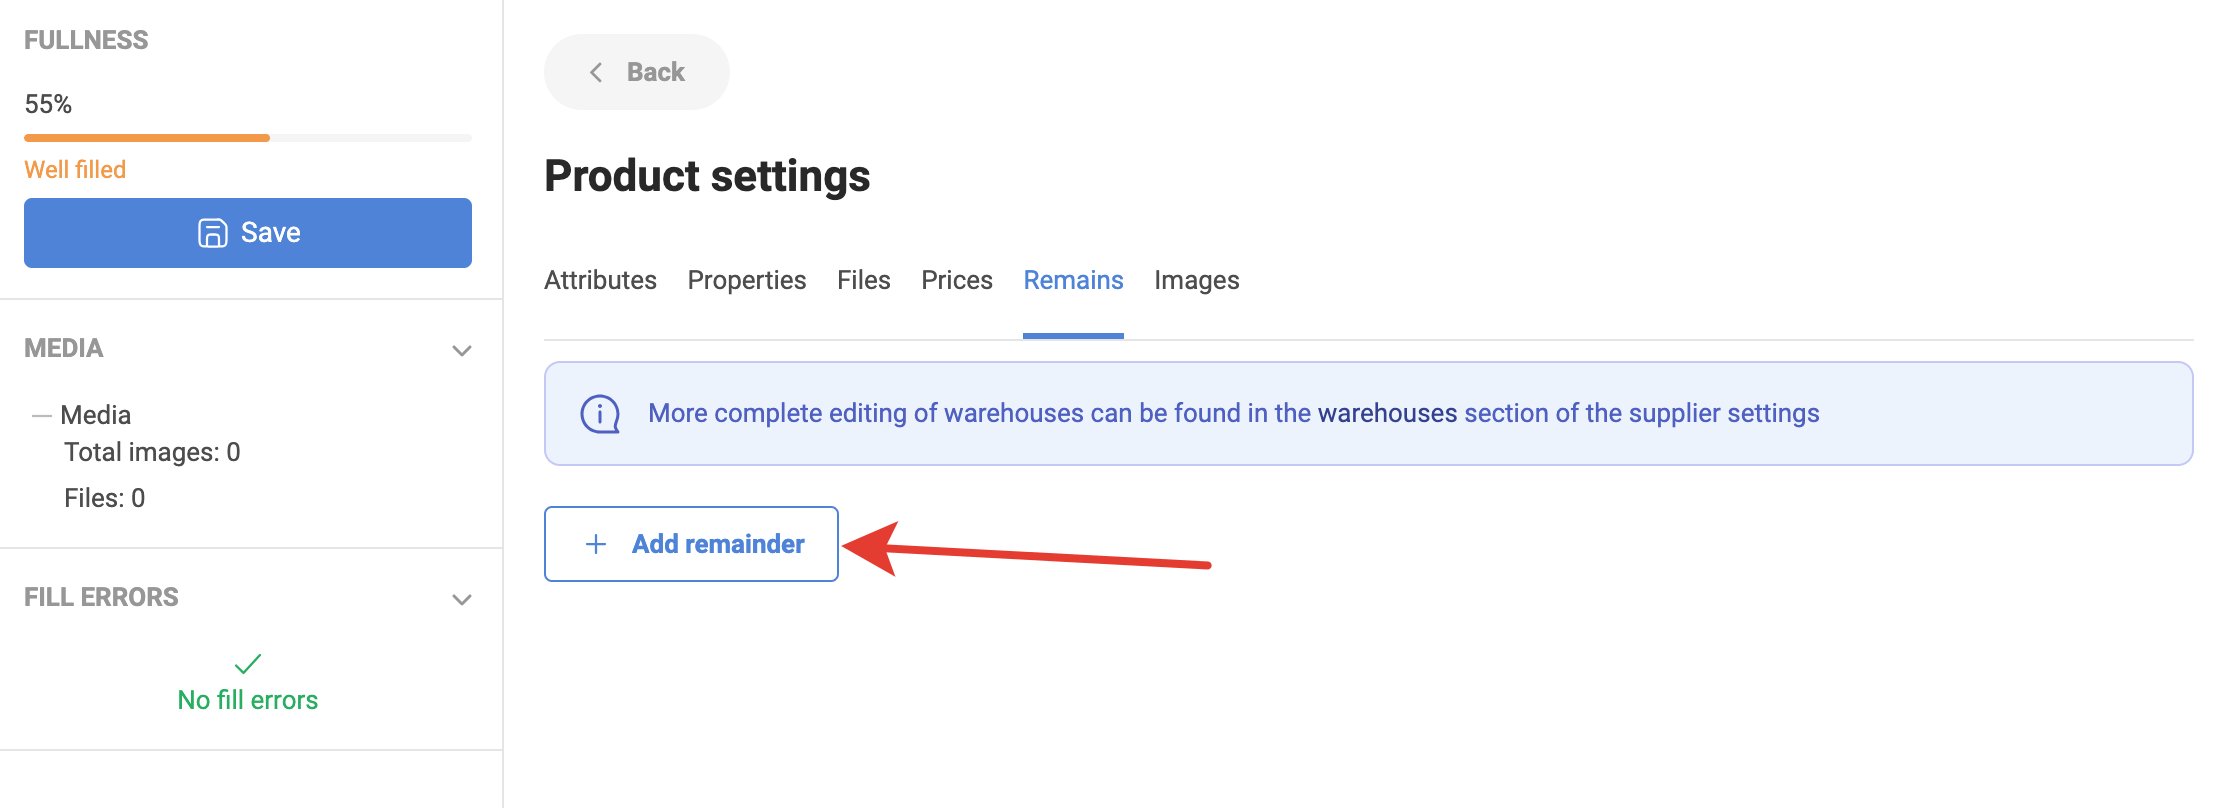Open the Images tab

pos(1197,280)
